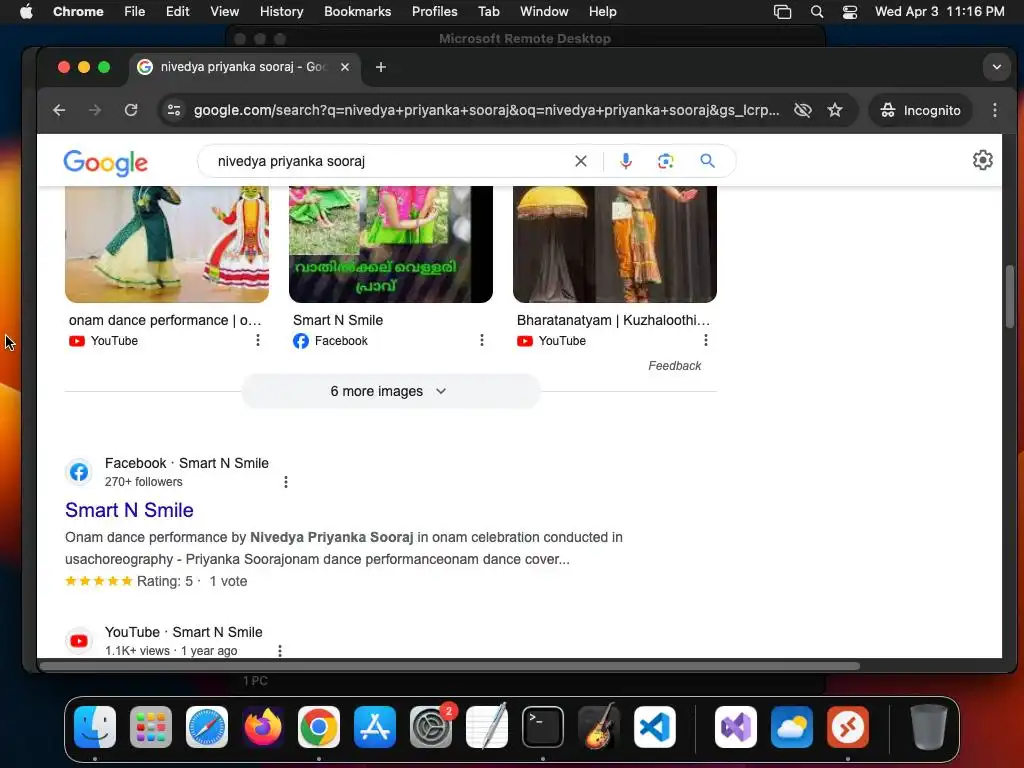This screenshot has width=1024, height=768.
Task: Open GarageBand from the dock
Action: coord(599,727)
